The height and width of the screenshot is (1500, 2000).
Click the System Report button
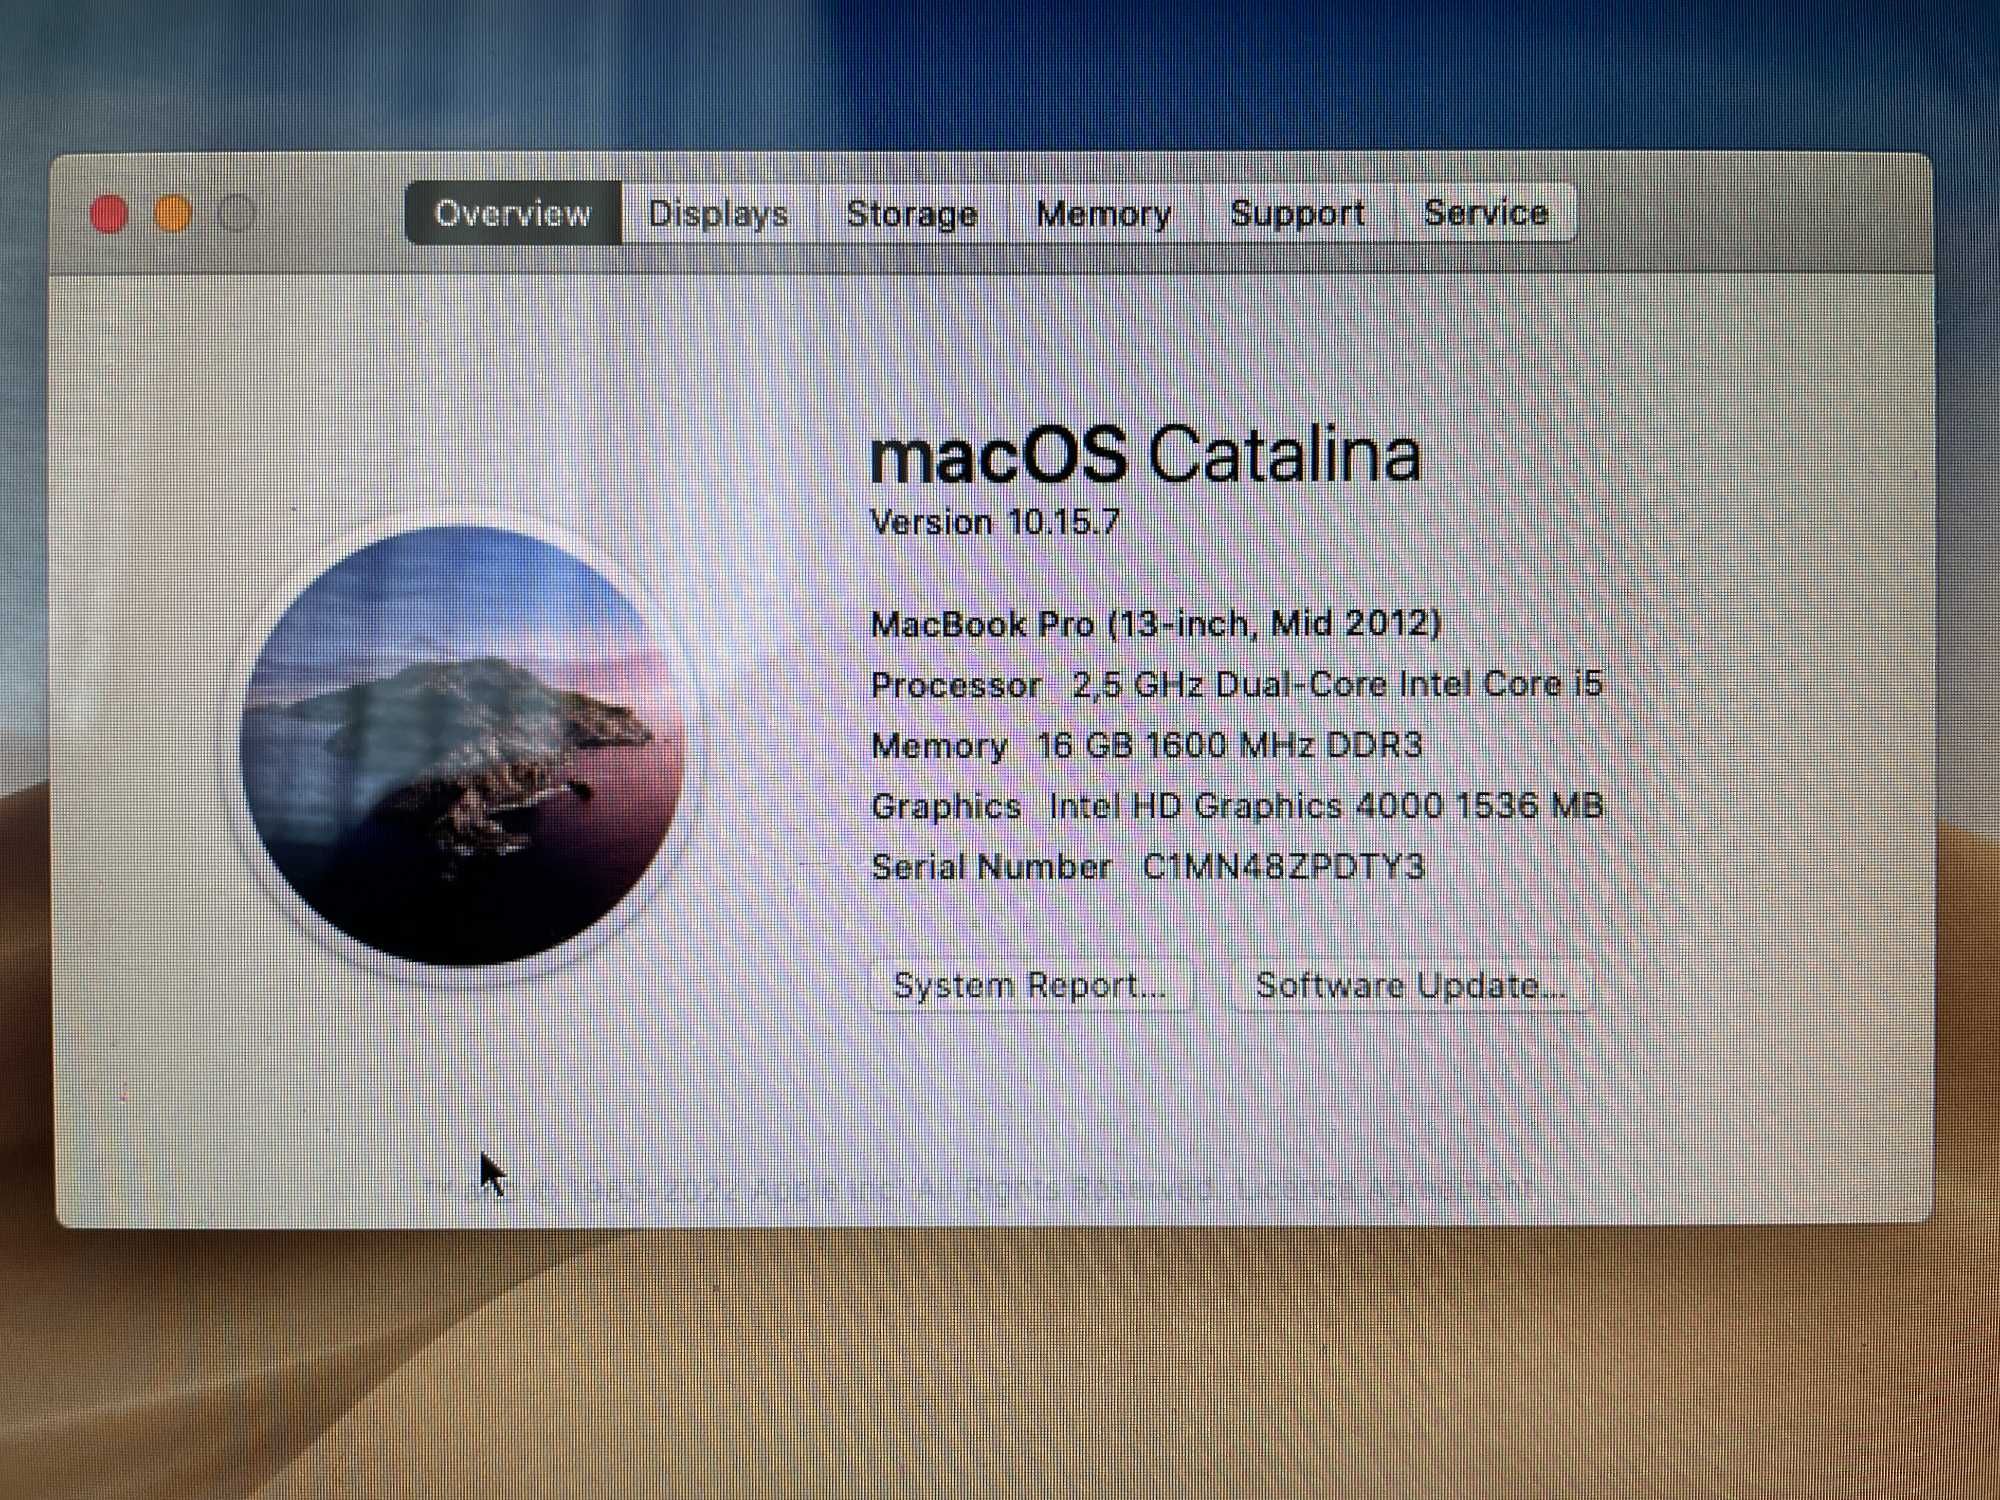pyautogui.click(x=1030, y=986)
